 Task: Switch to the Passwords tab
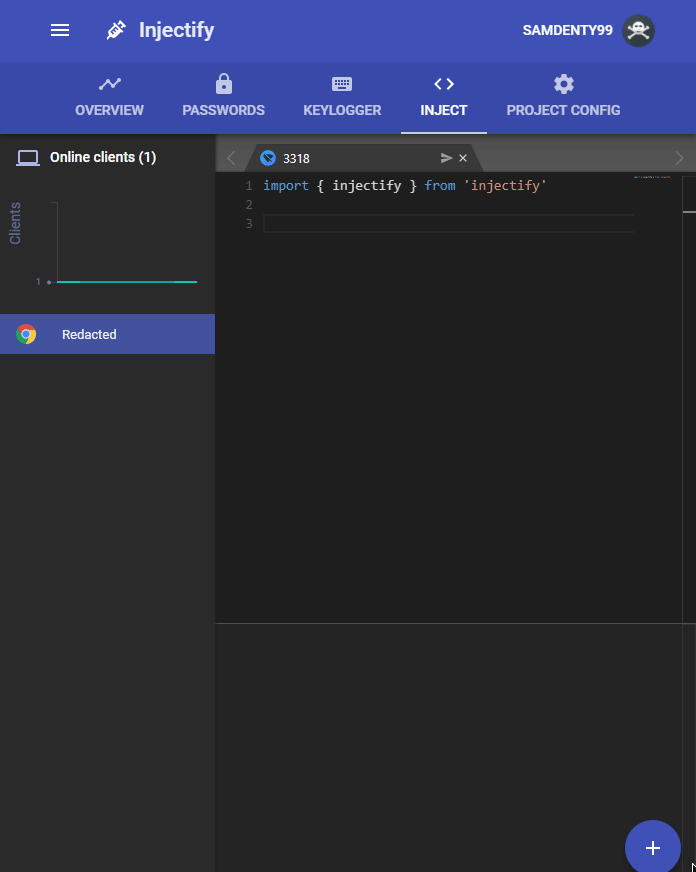tap(223, 97)
